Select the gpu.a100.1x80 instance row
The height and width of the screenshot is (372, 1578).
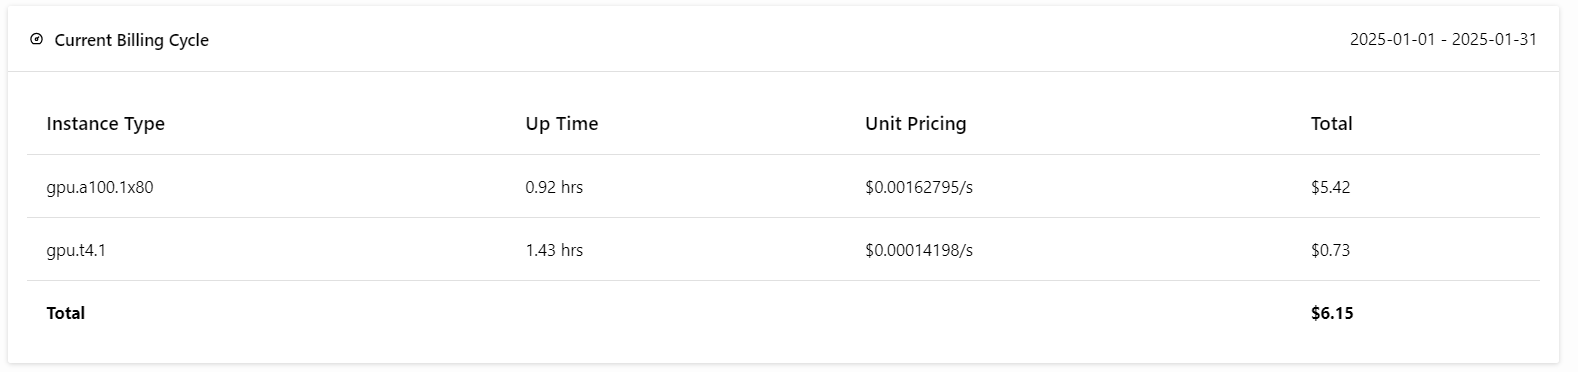[783, 187]
